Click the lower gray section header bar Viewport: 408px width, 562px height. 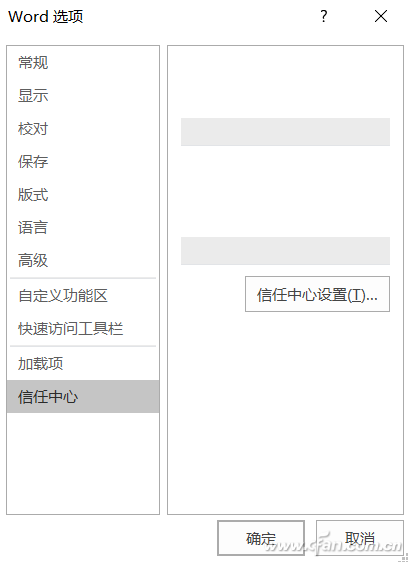tap(285, 251)
